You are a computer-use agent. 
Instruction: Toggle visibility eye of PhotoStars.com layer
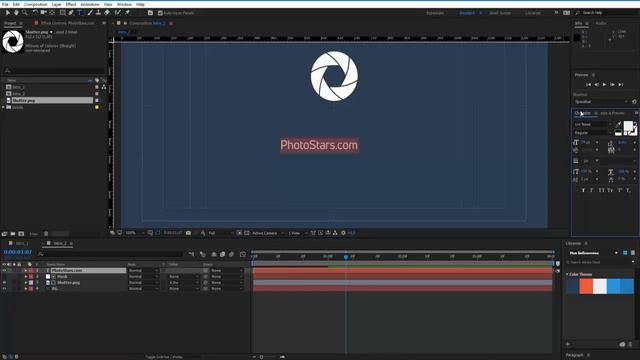coord(4,270)
